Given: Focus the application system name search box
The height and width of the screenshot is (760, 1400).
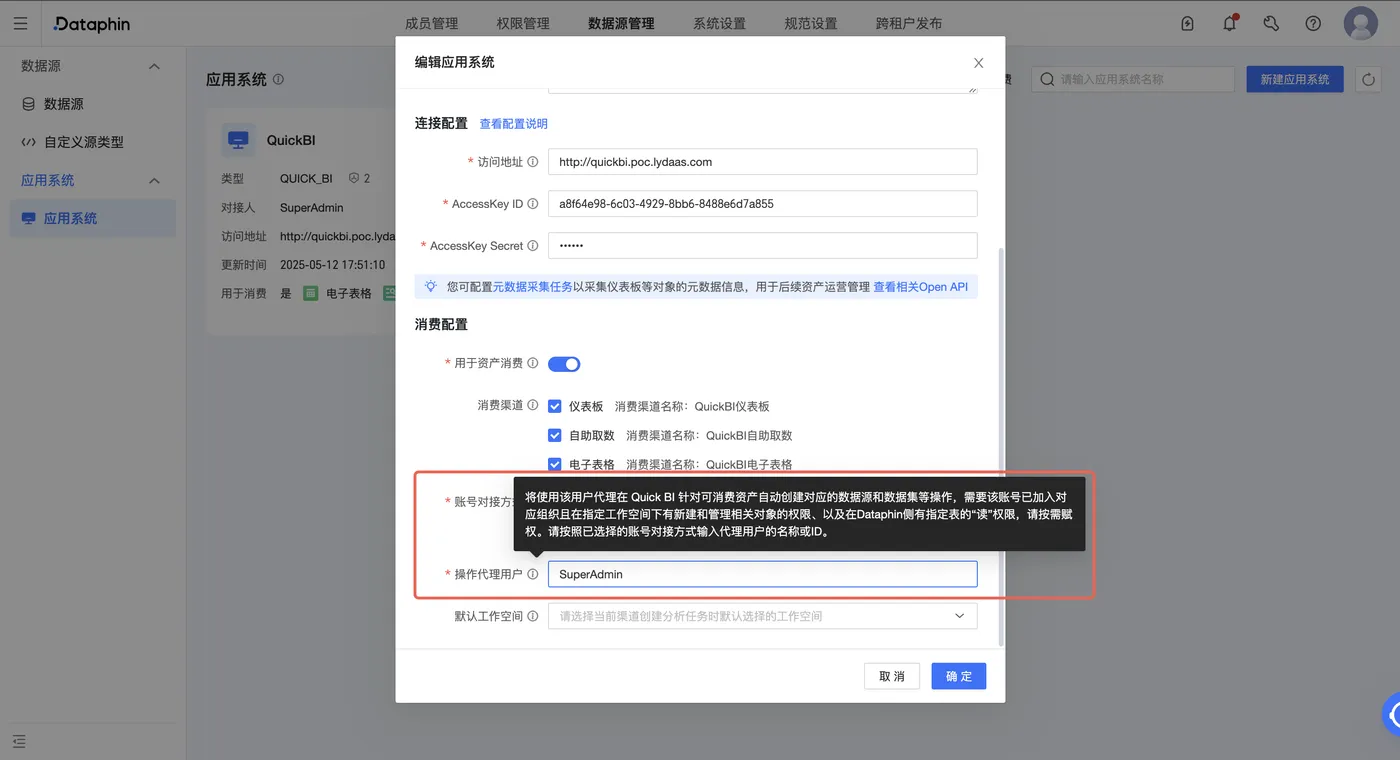Looking at the screenshot, I should click(x=1133, y=79).
